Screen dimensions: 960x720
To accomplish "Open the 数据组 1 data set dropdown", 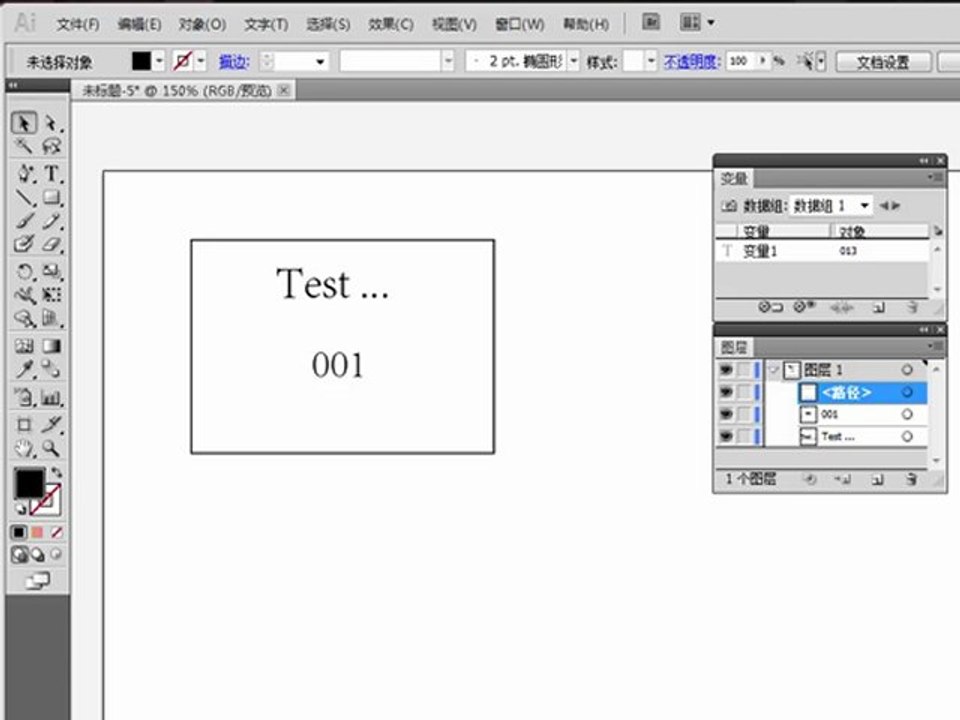I will pyautogui.click(x=864, y=206).
